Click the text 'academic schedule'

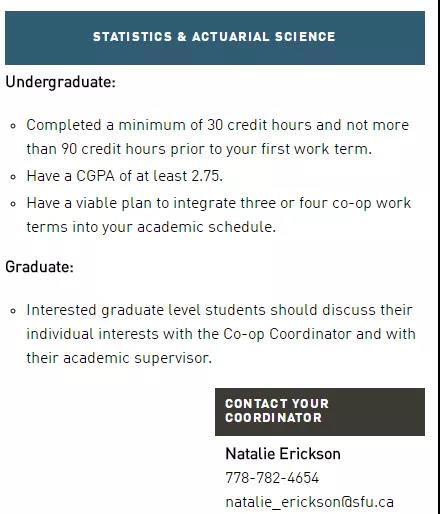[x=206, y=227]
